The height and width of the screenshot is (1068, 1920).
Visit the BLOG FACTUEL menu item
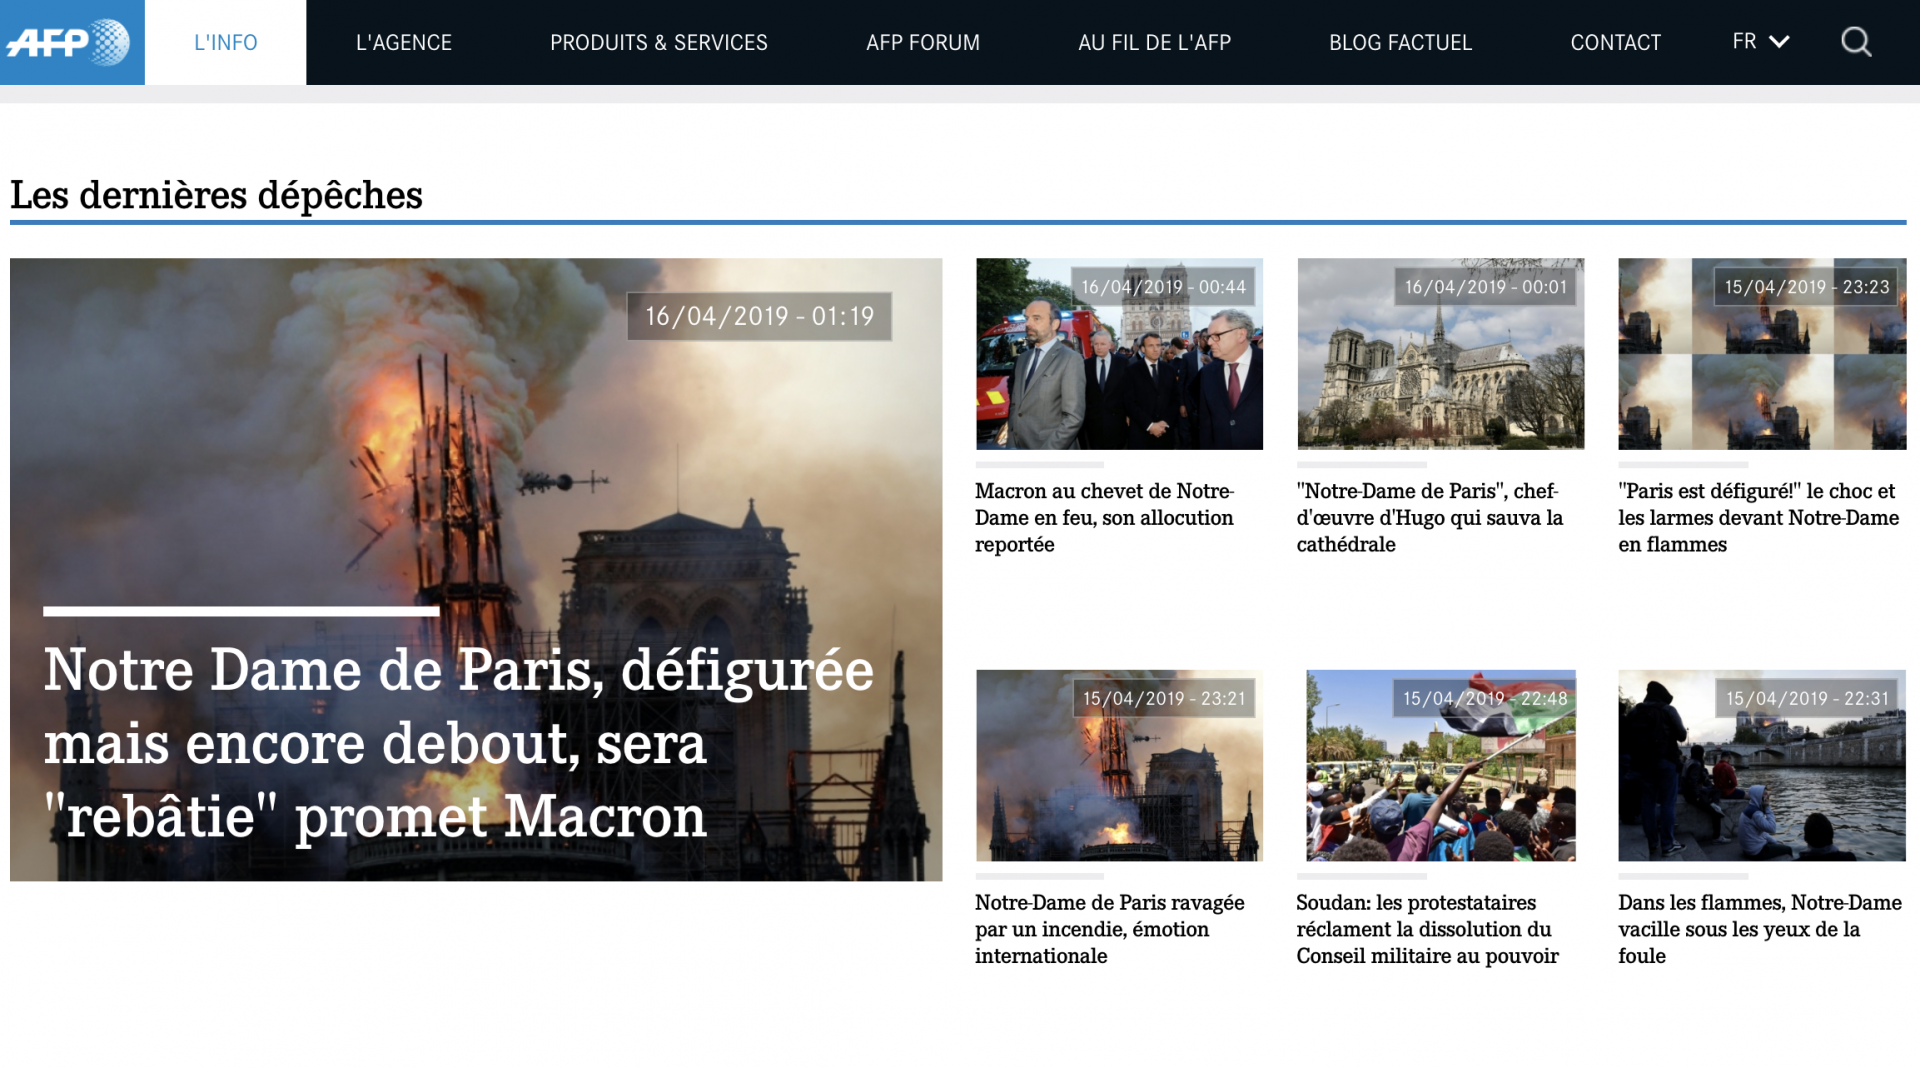click(1400, 43)
